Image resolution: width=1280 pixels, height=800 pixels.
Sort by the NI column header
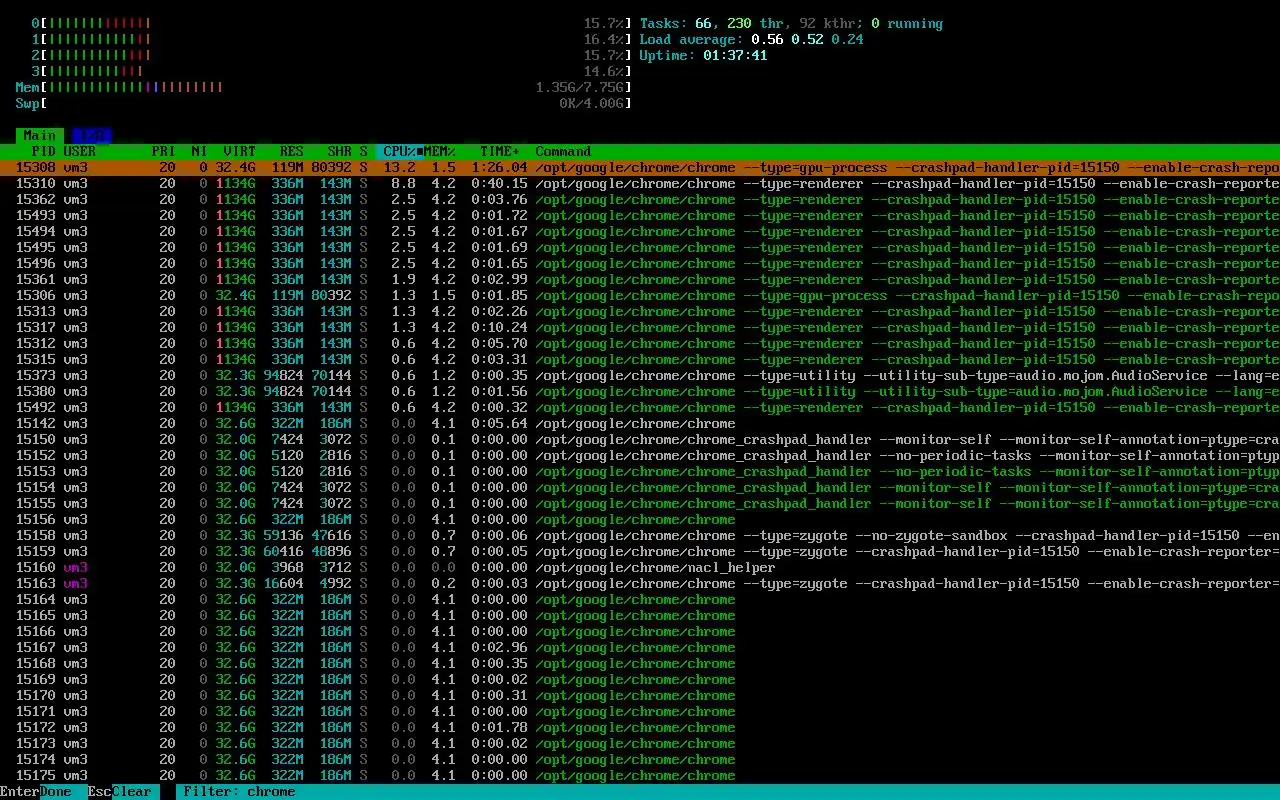click(200, 151)
